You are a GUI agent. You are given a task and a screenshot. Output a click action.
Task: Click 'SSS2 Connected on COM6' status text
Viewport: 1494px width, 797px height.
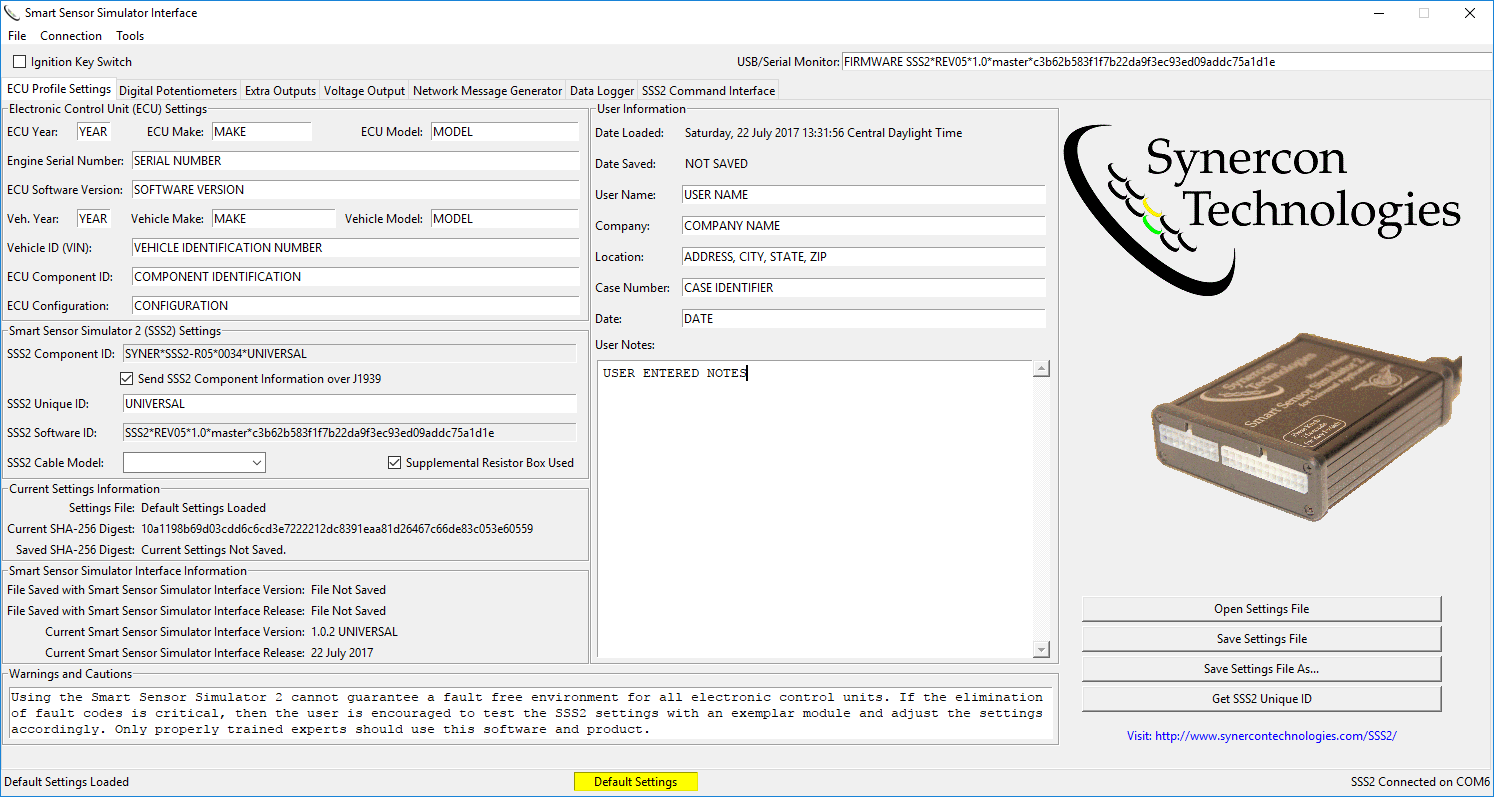coord(1420,782)
